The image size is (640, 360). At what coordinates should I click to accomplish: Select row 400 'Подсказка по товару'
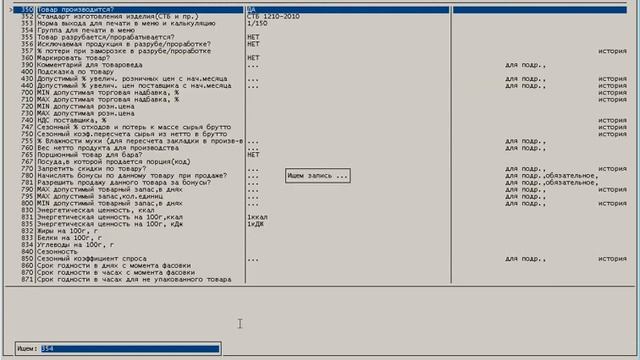320,72
